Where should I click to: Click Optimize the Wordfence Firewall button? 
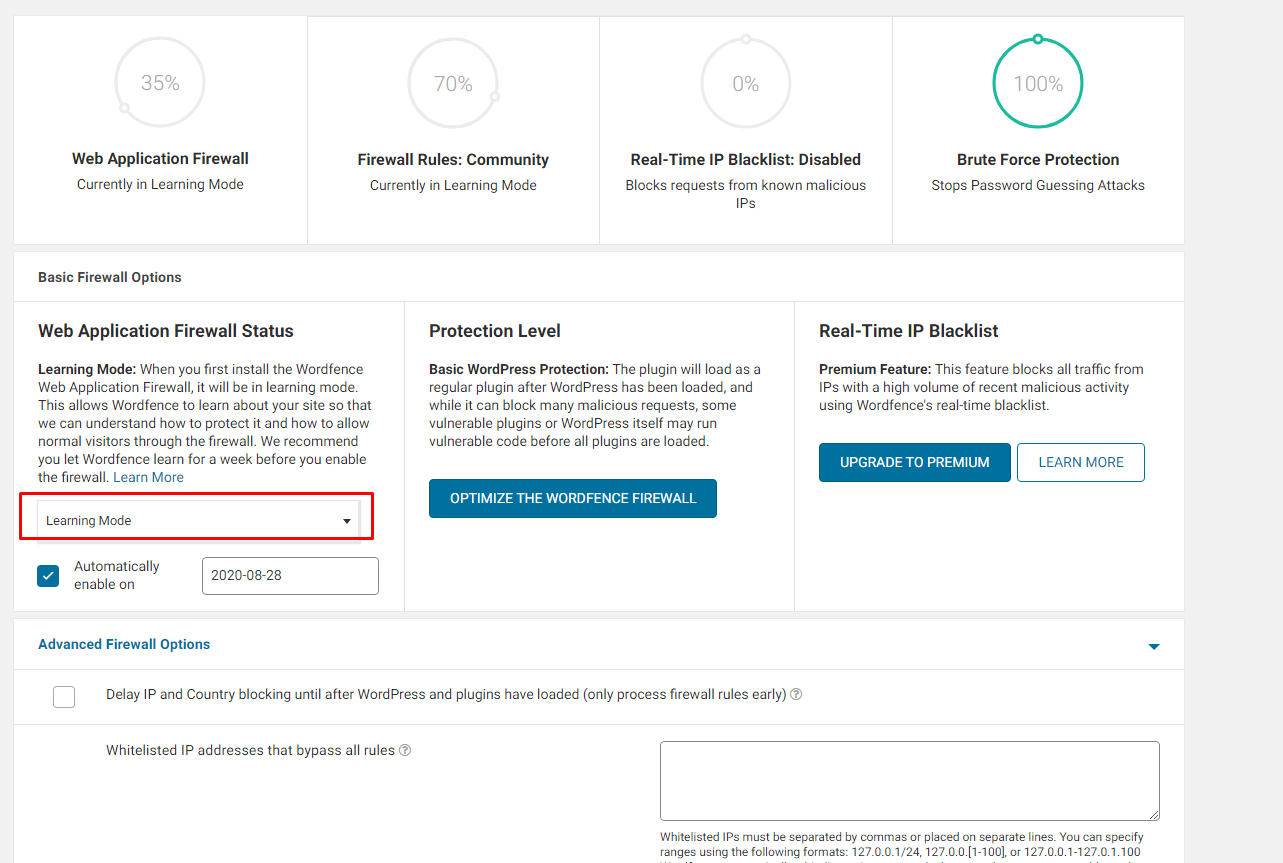click(x=573, y=498)
